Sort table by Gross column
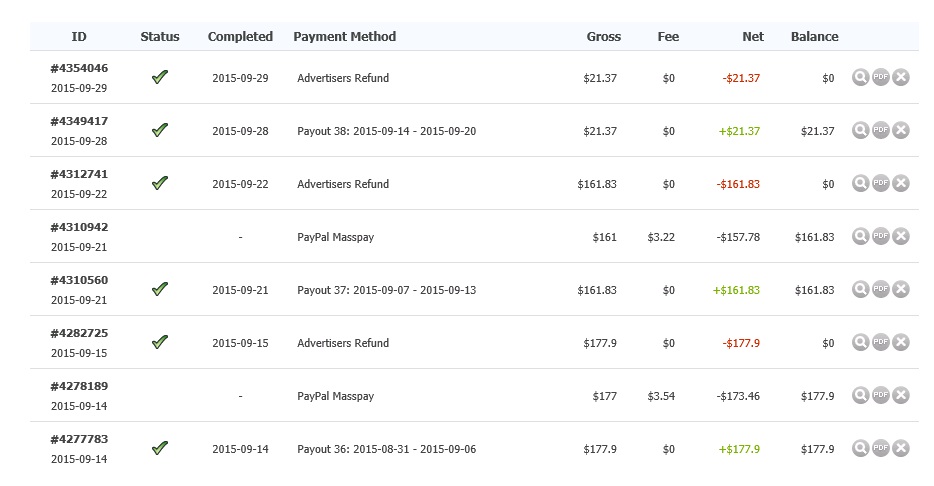 603,37
